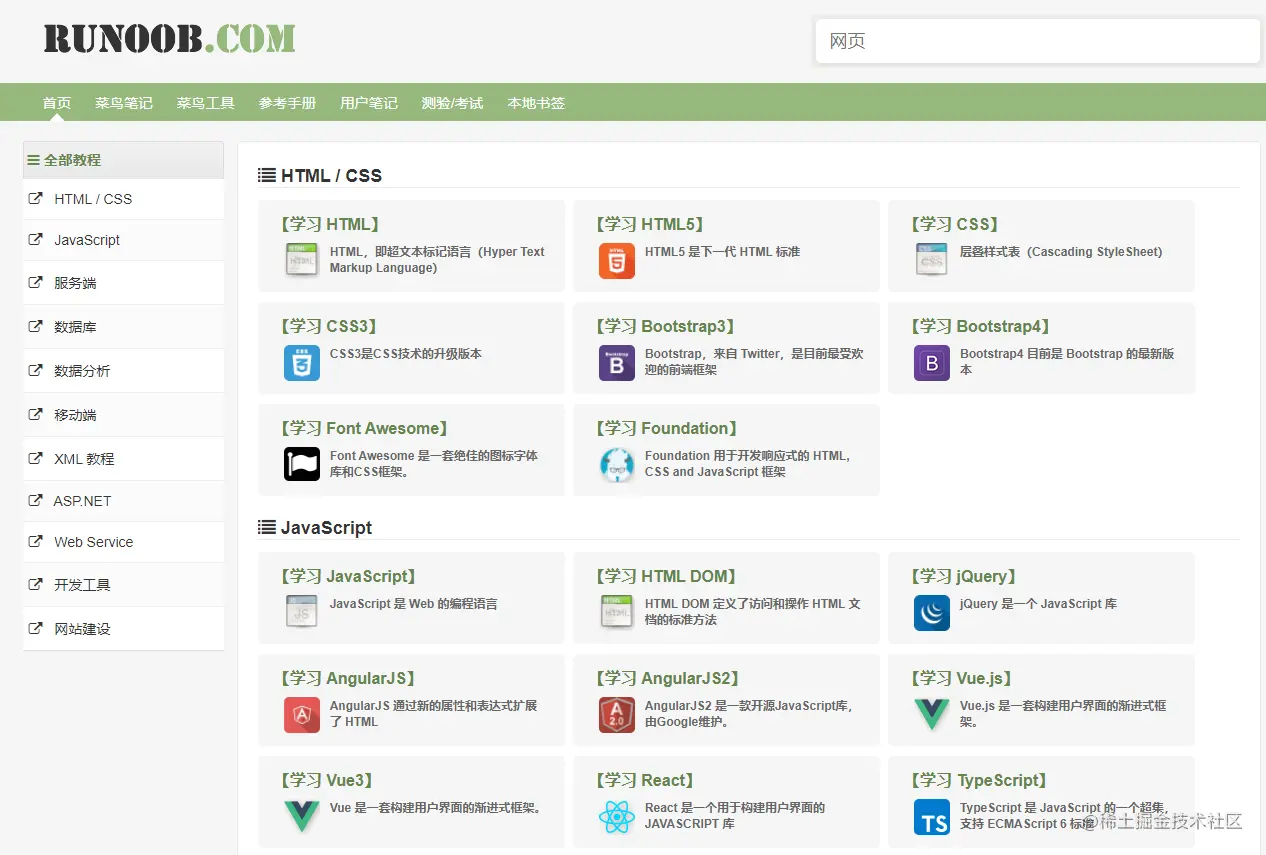The height and width of the screenshot is (855, 1266).
Task: Open the 首页 navigation tab
Action: pyautogui.click(x=57, y=103)
